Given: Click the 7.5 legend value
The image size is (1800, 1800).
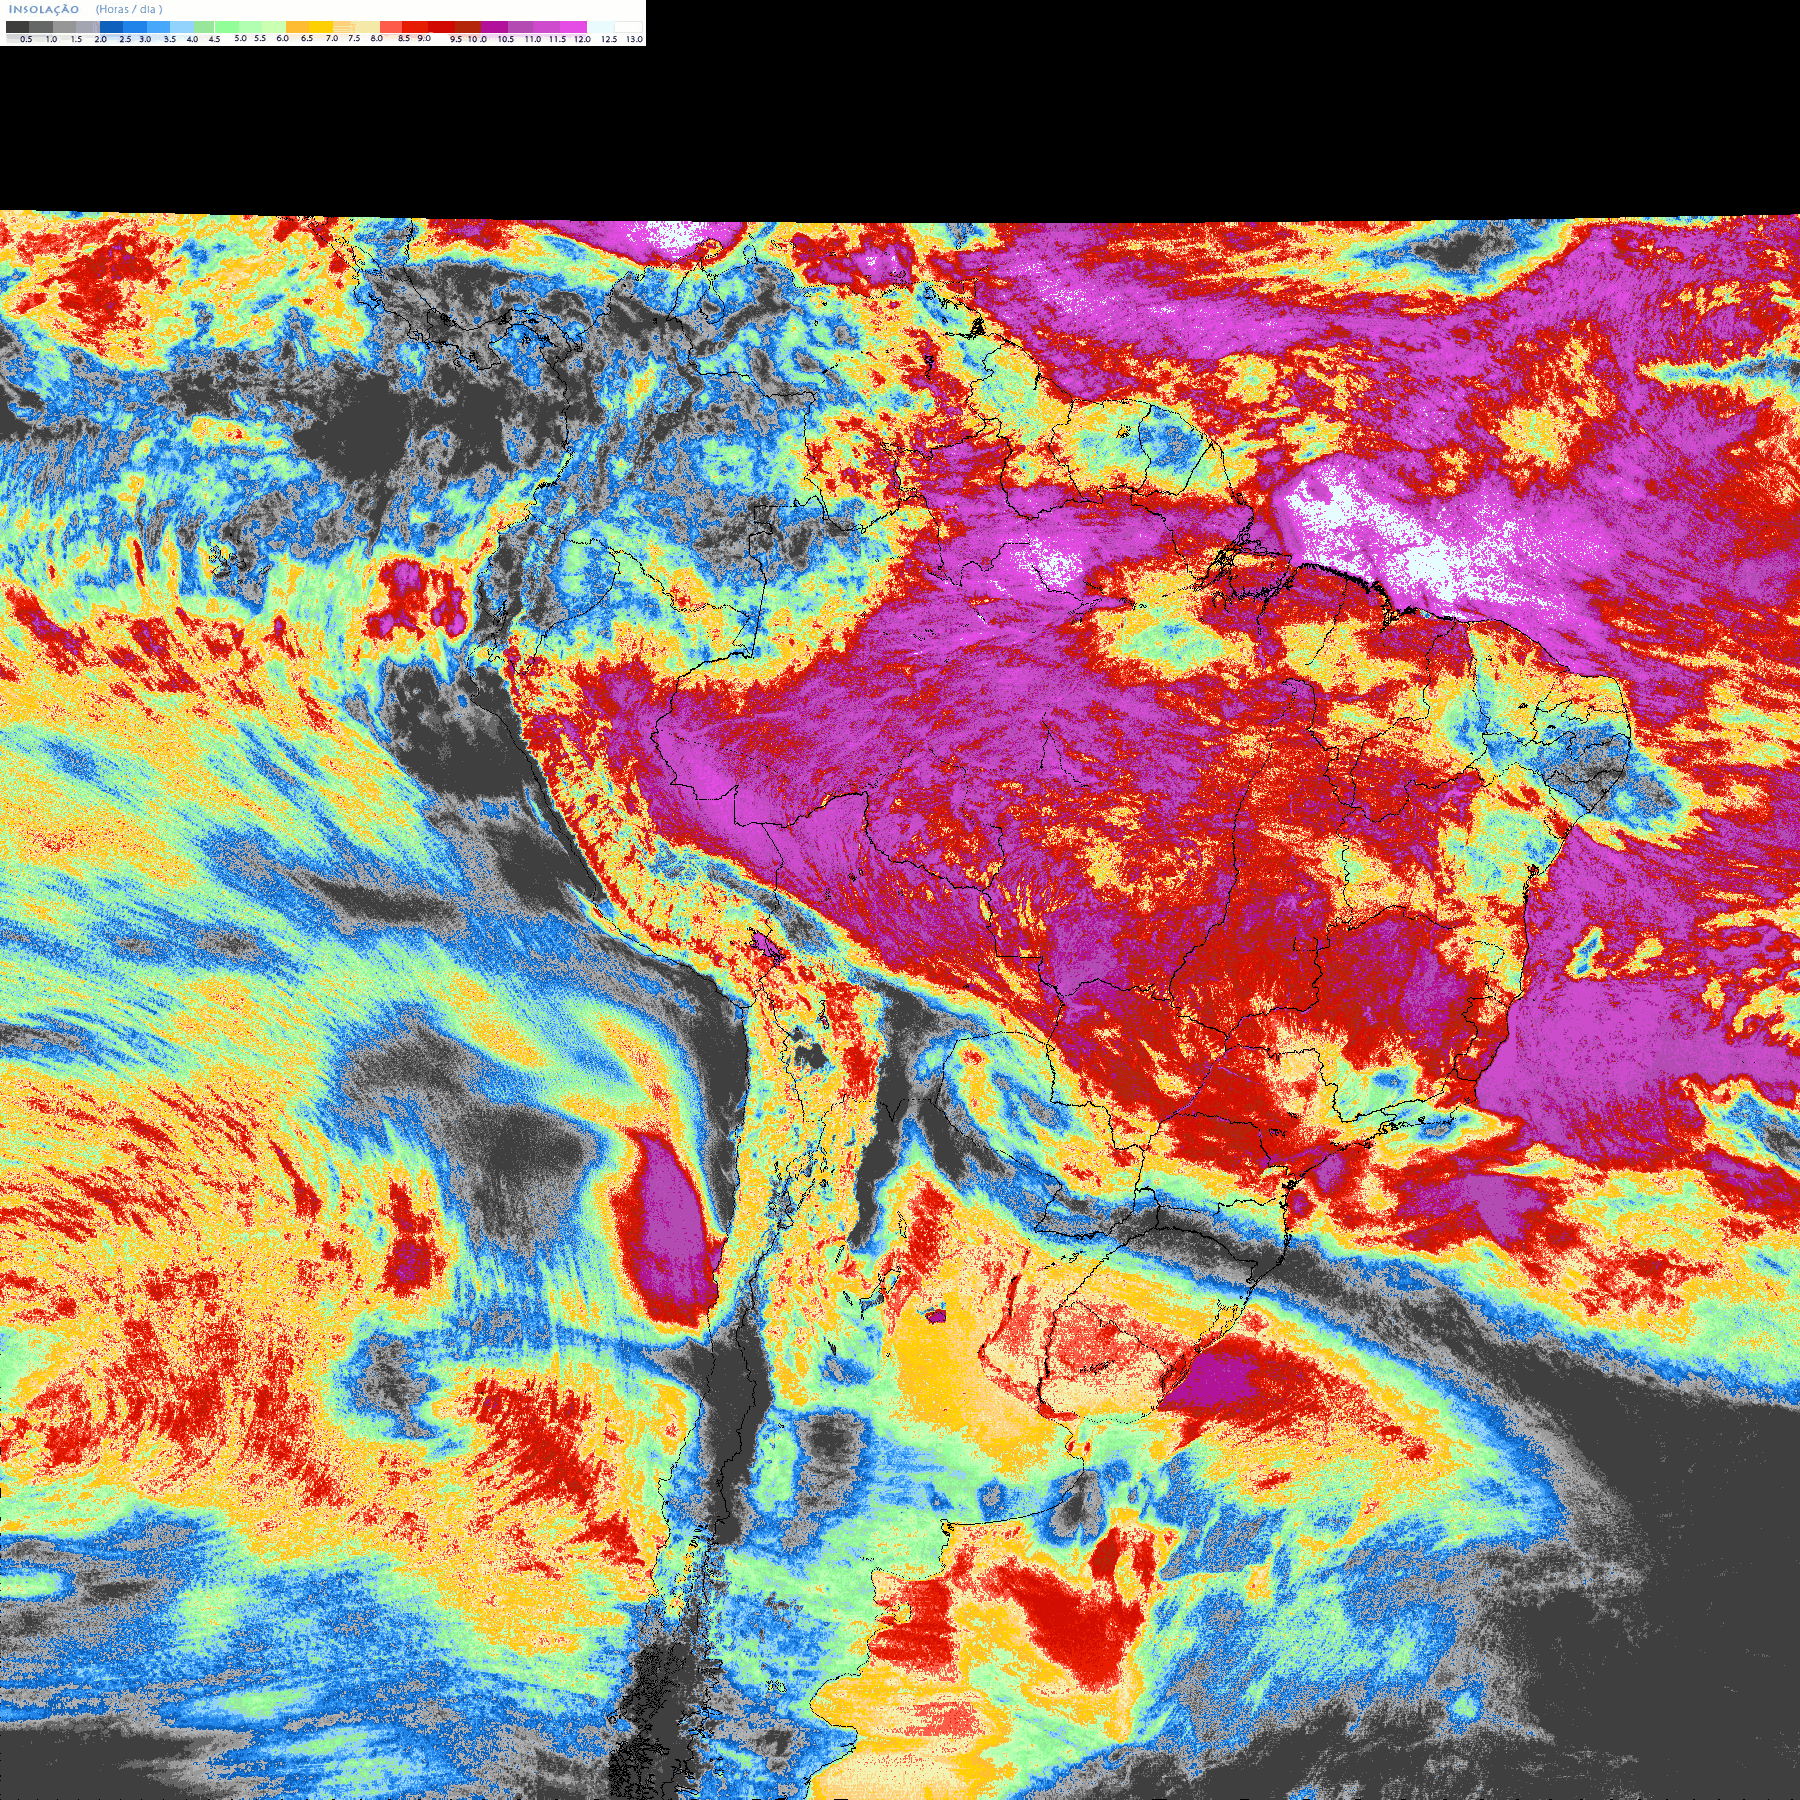Looking at the screenshot, I should click(x=354, y=38).
